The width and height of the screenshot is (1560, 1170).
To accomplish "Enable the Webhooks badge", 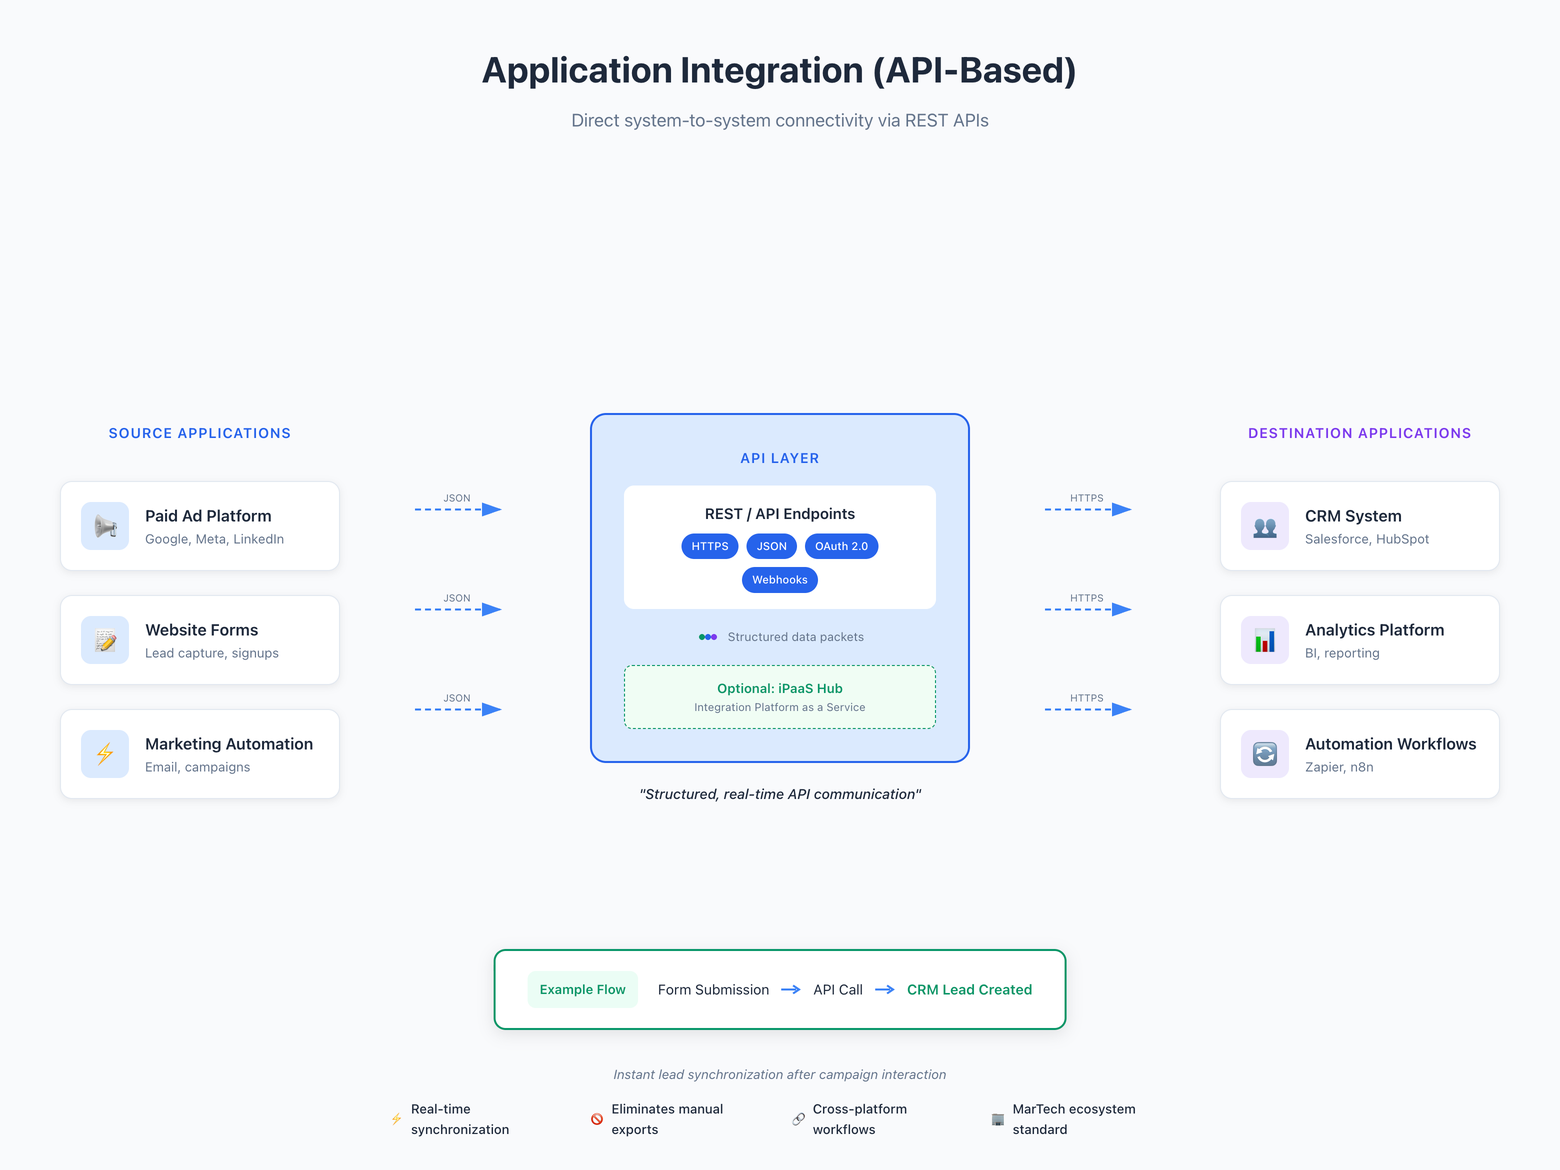I will tap(779, 580).
